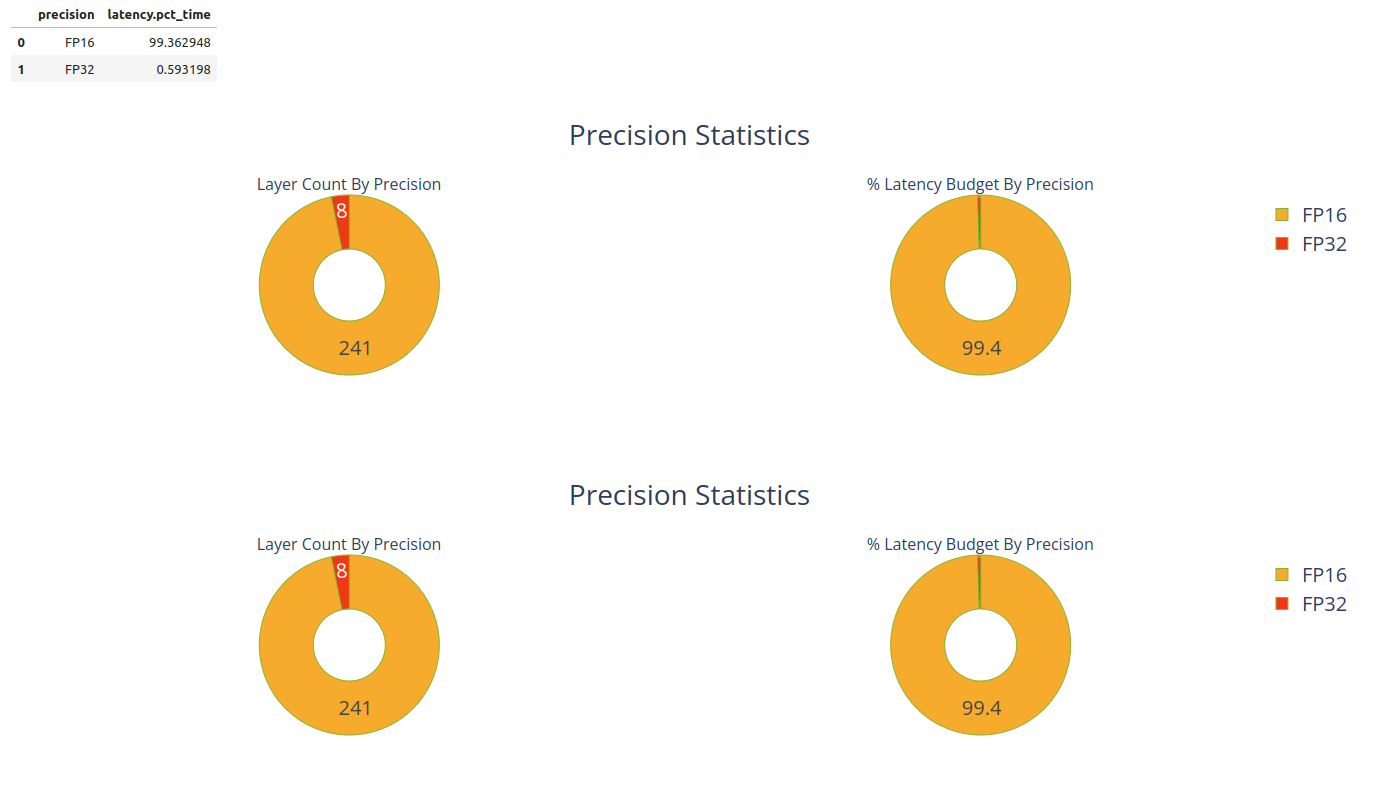
Task: Click lower "% Latency Budget By Precision" subplot title
Action: (x=980, y=544)
